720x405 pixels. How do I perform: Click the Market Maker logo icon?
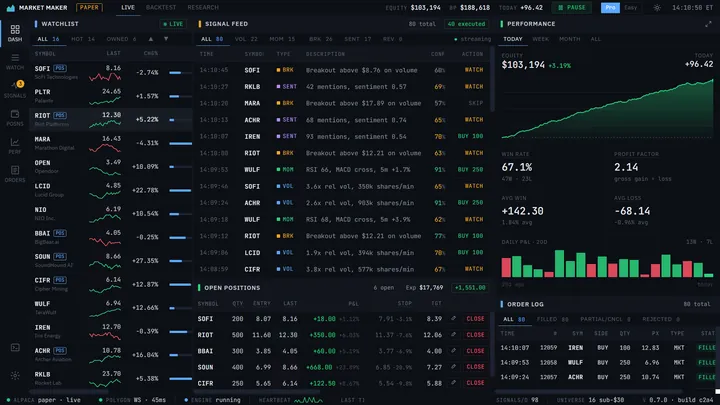(10, 8)
